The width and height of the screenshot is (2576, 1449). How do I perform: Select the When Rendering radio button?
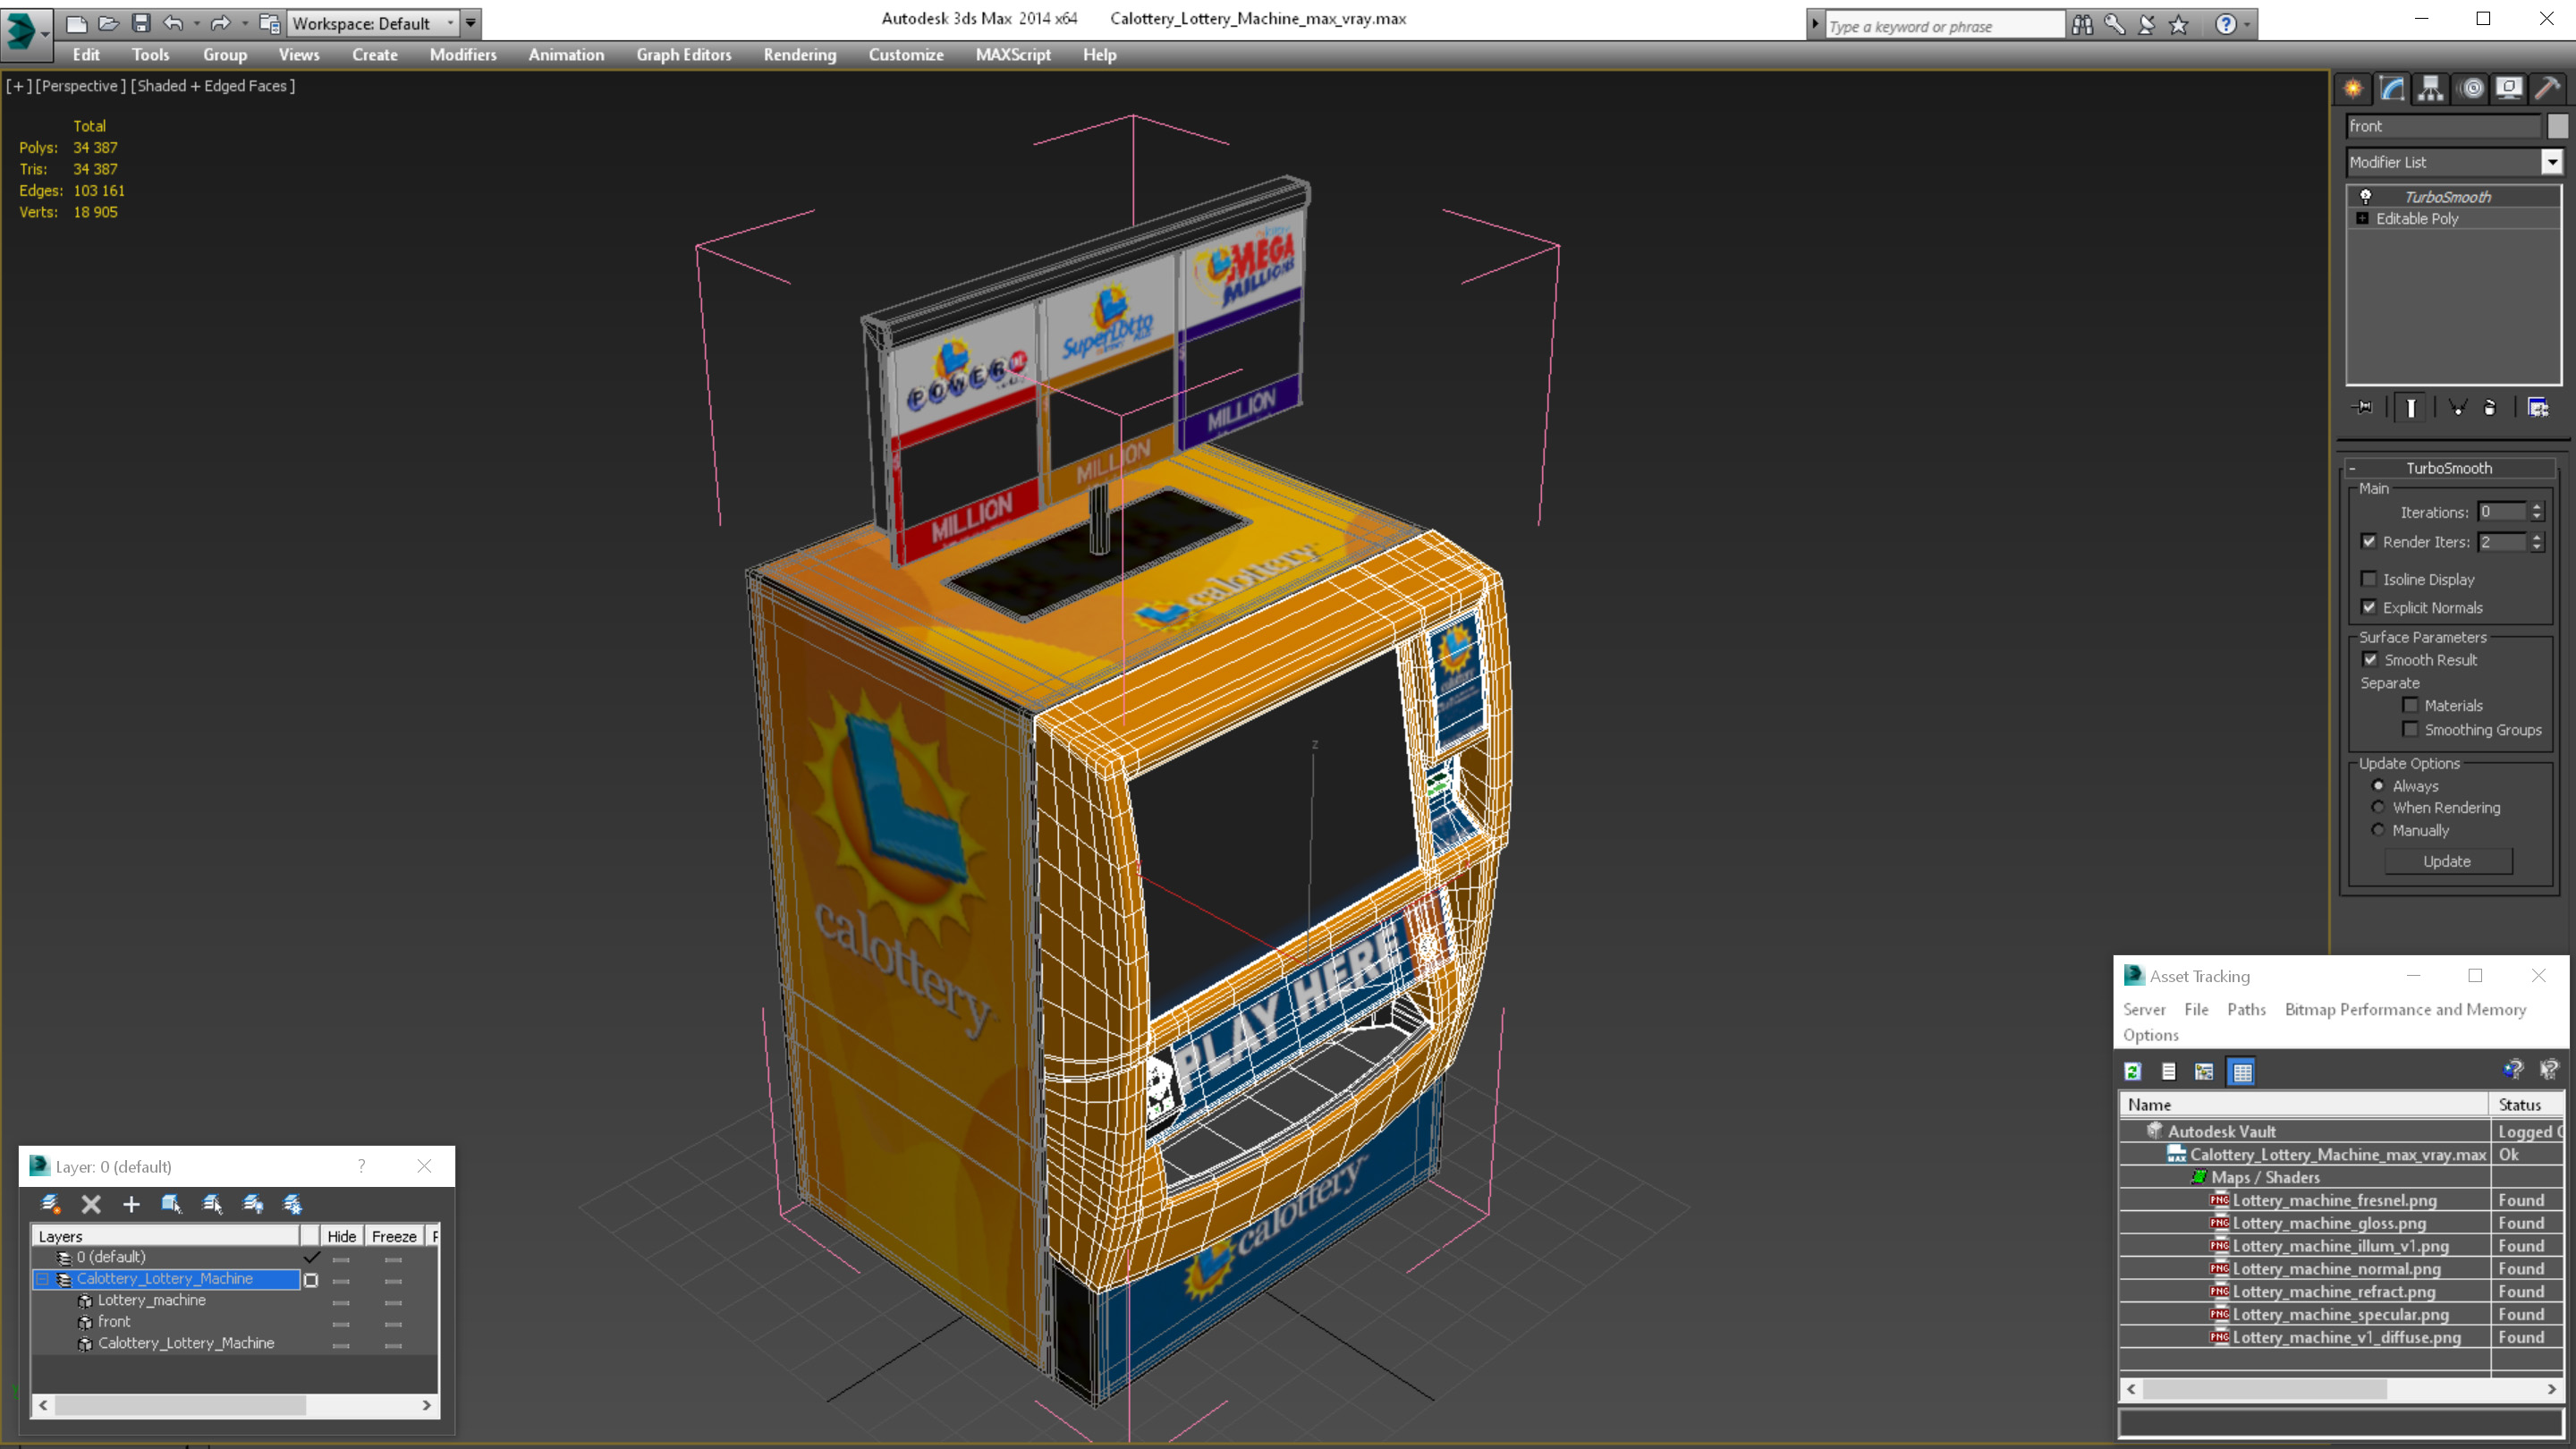[x=2378, y=807]
